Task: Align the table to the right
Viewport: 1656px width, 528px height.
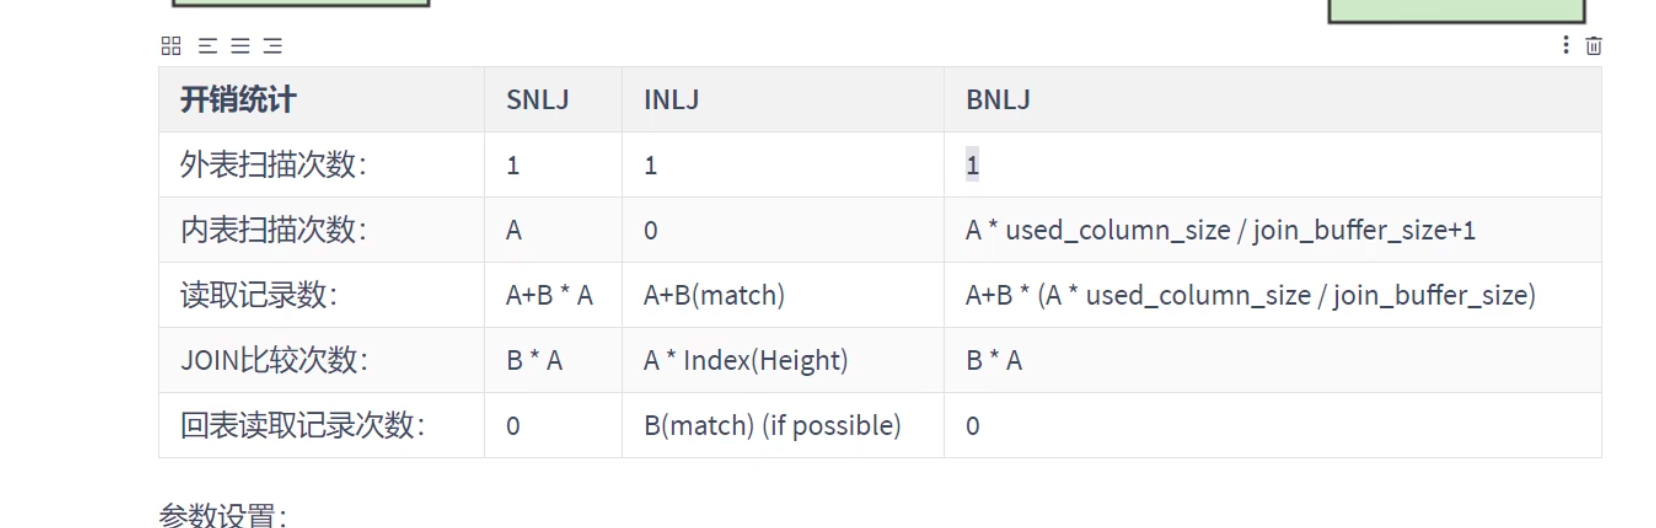Action: 273,46
